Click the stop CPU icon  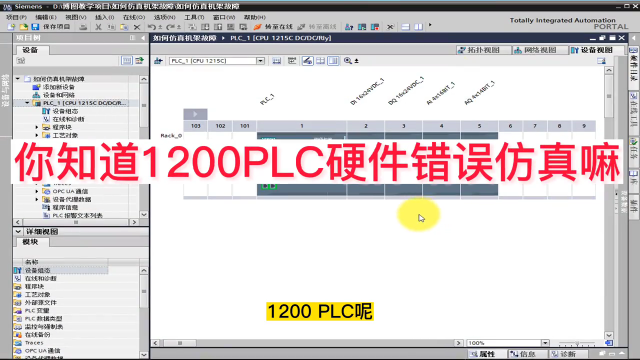click(x=375, y=27)
